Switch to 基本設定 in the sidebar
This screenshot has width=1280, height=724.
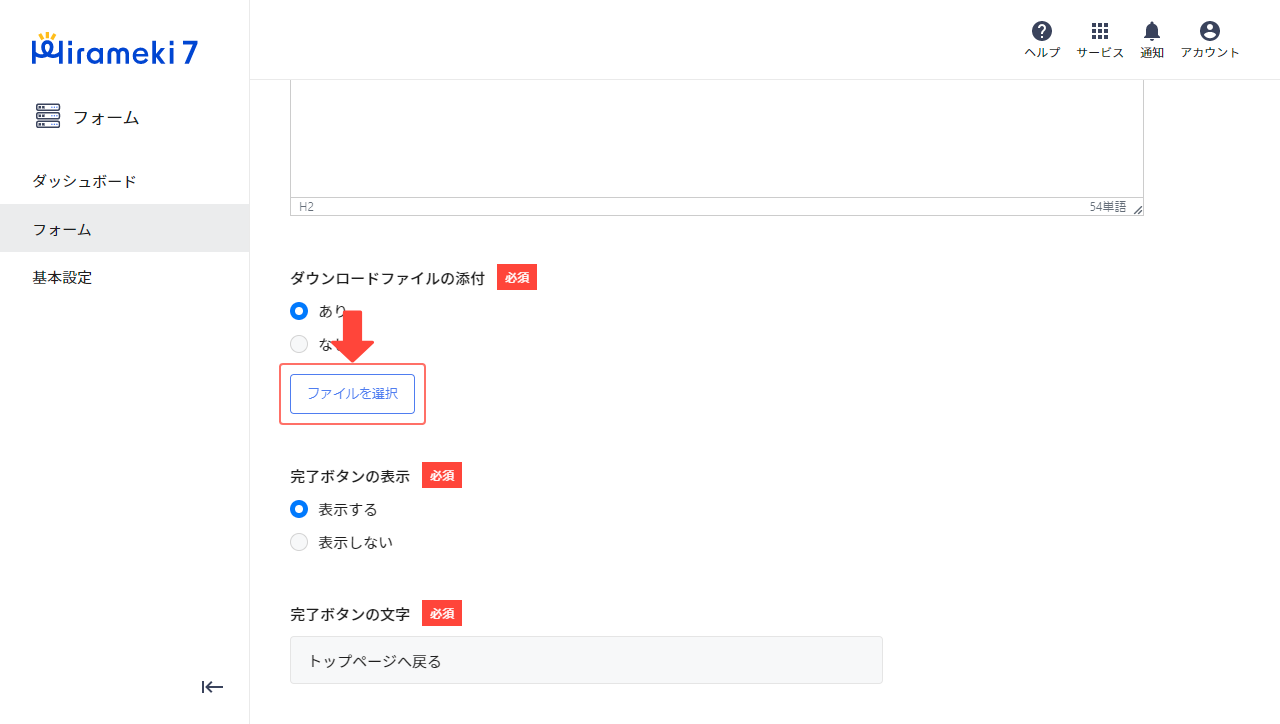(x=61, y=277)
